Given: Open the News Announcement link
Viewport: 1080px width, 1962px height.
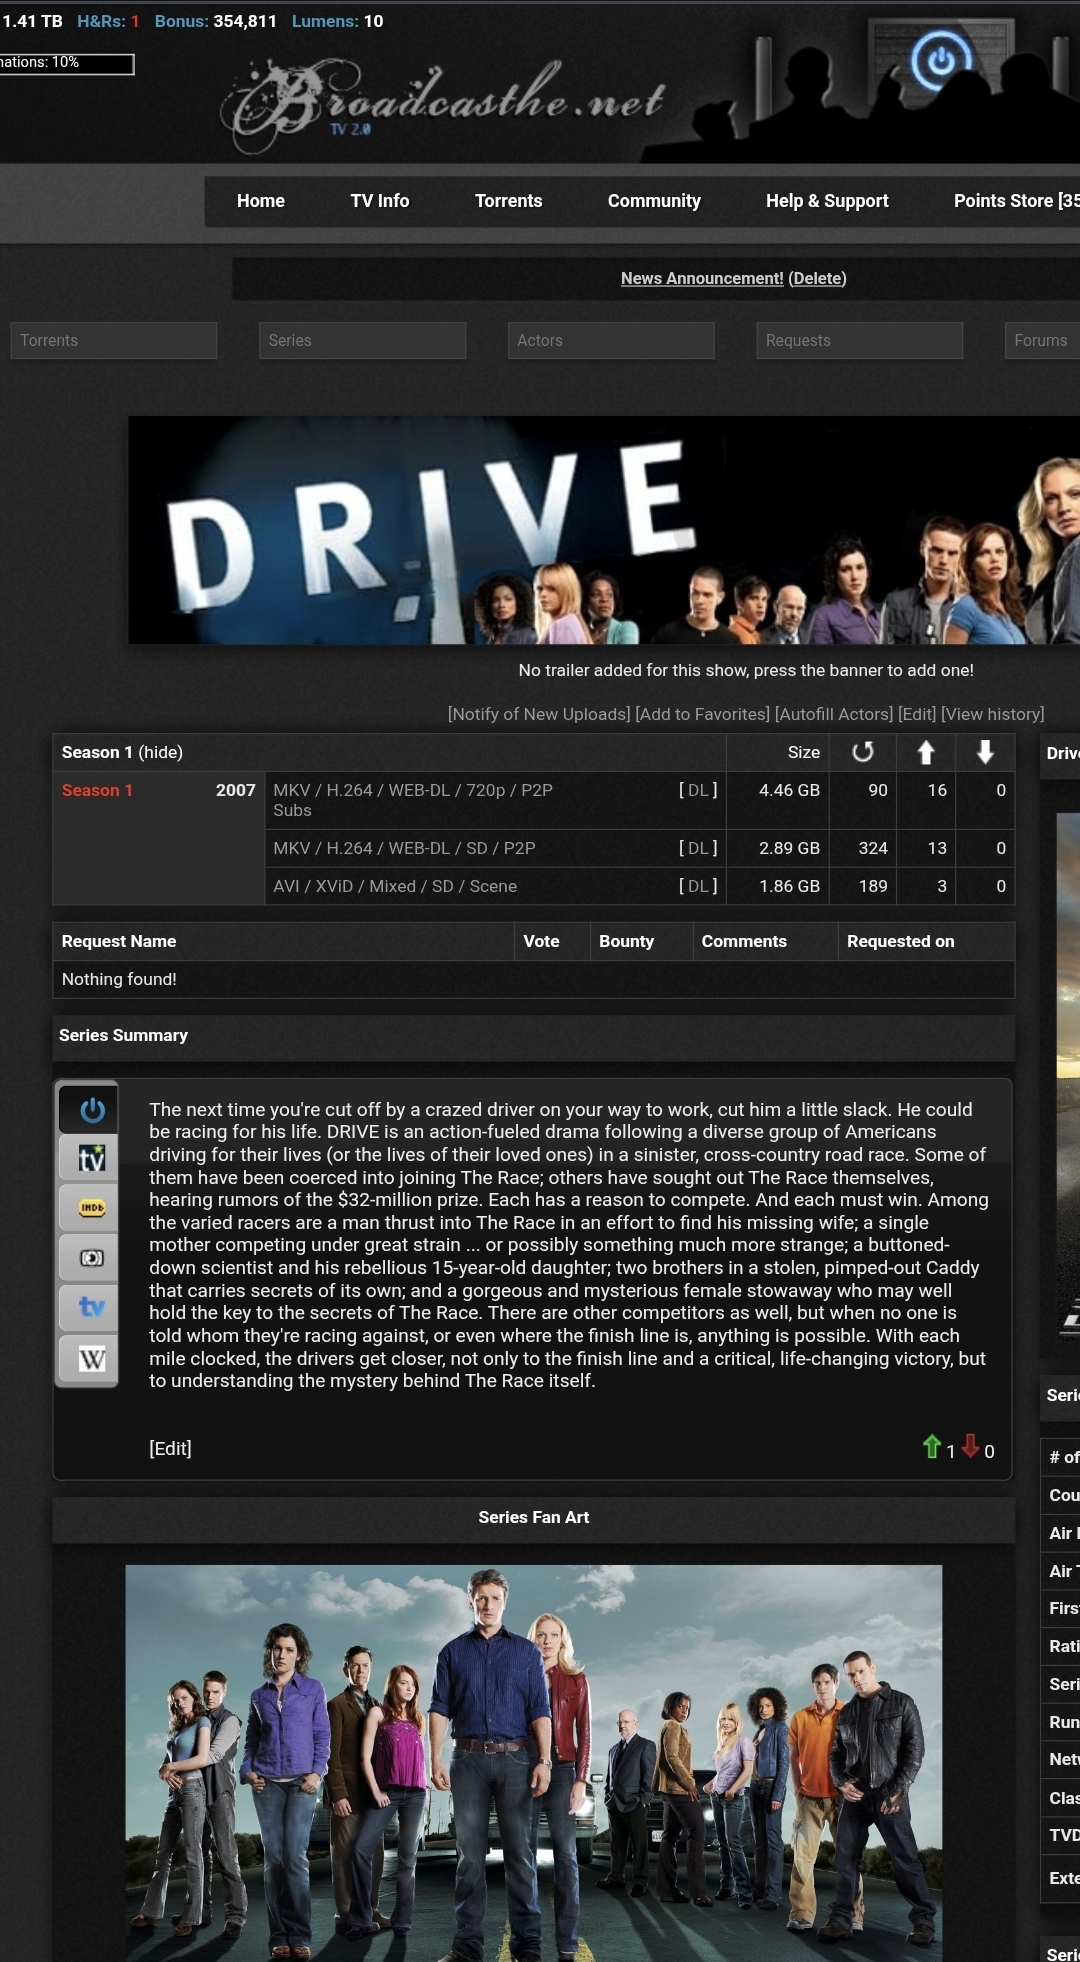Looking at the screenshot, I should tap(702, 278).
